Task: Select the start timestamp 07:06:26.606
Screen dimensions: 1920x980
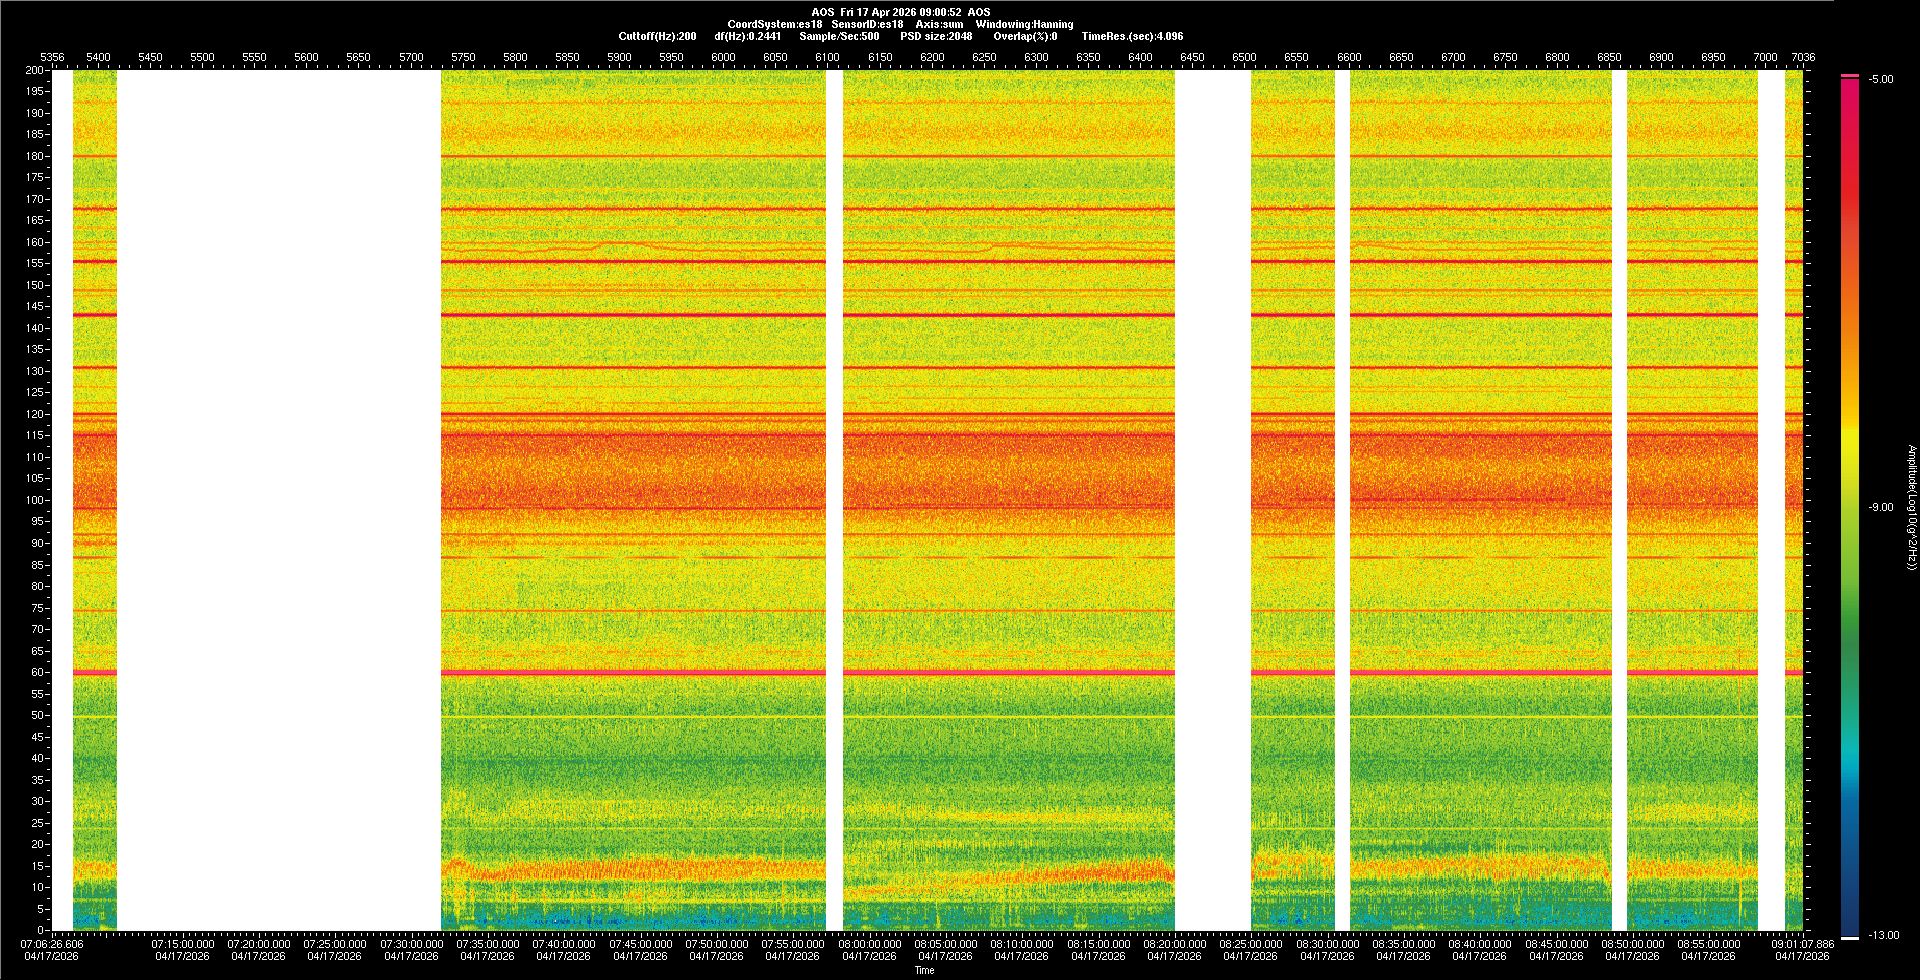Action: [53, 944]
